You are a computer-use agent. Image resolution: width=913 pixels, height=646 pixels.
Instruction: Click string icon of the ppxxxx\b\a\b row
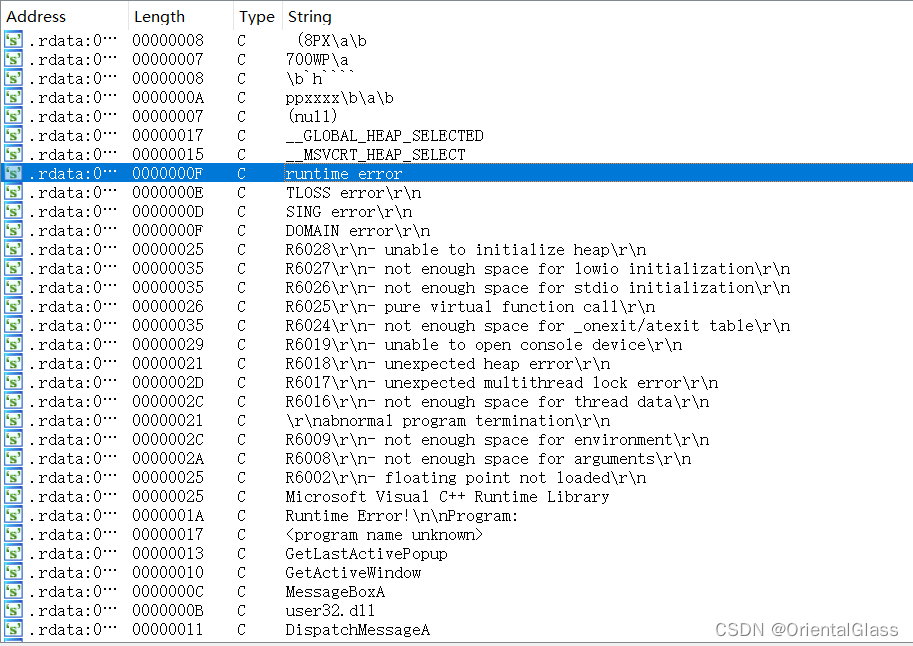(x=13, y=97)
